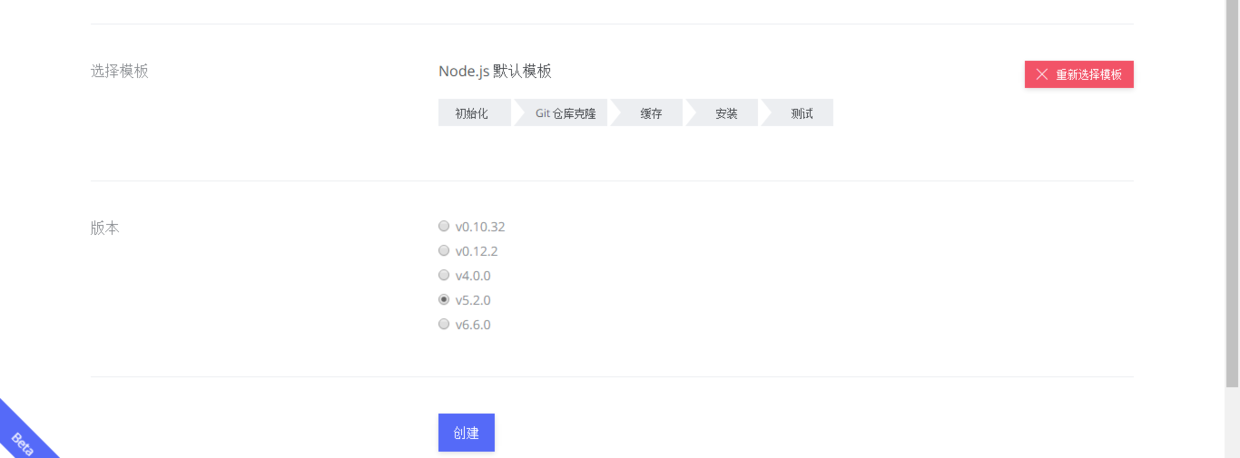Viewport: 1240px width, 458px height.
Task: Click 重新选择模板 to reselect template
Action: tap(1079, 74)
